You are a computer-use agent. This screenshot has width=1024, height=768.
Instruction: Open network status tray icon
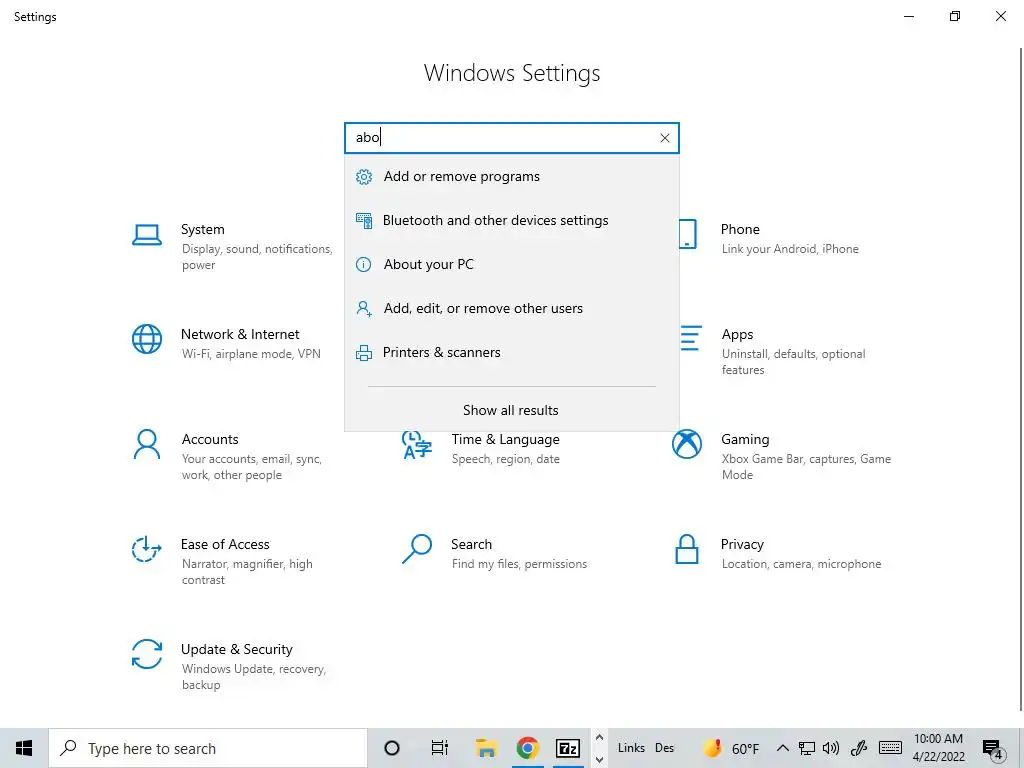pyautogui.click(x=807, y=748)
